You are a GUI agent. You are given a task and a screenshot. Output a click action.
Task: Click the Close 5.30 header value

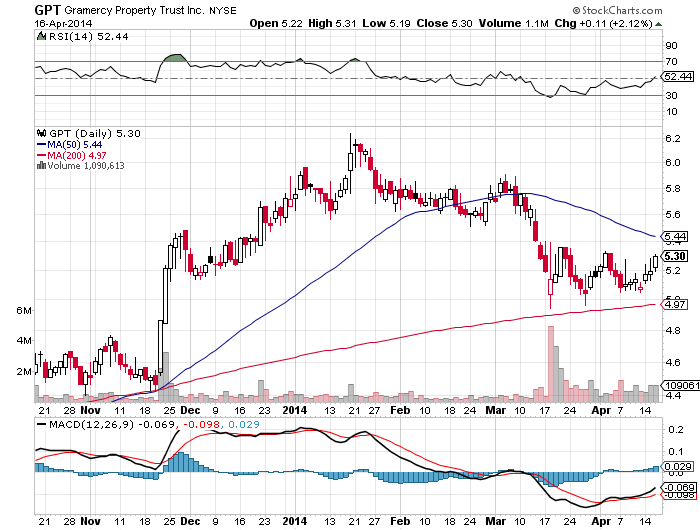coord(444,23)
